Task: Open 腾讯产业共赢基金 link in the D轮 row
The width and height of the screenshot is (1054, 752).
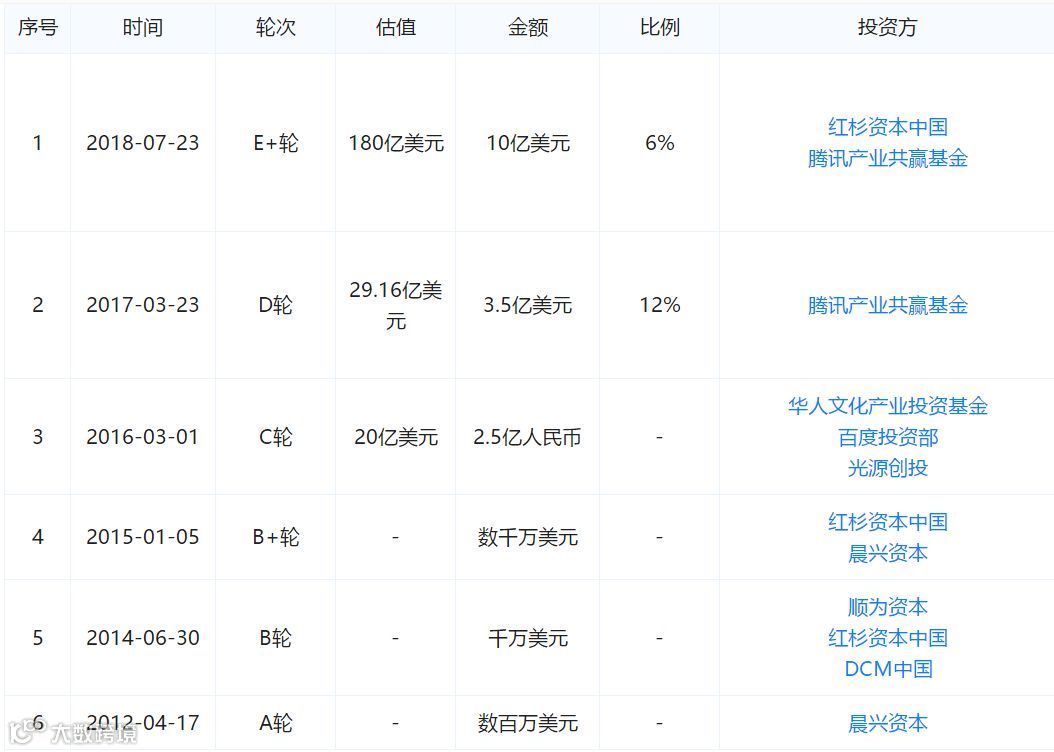Action: pyautogui.click(x=887, y=306)
